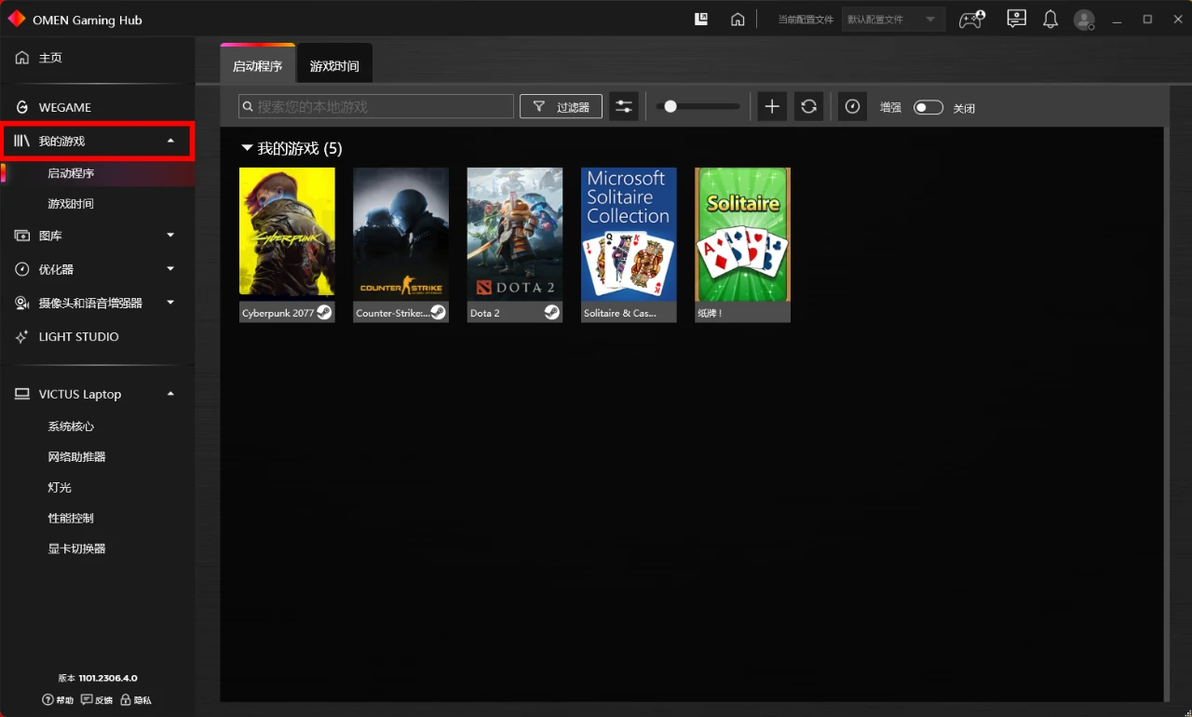
Task: Collapse the 我的游戏 (5) group triangle
Action: [246, 148]
